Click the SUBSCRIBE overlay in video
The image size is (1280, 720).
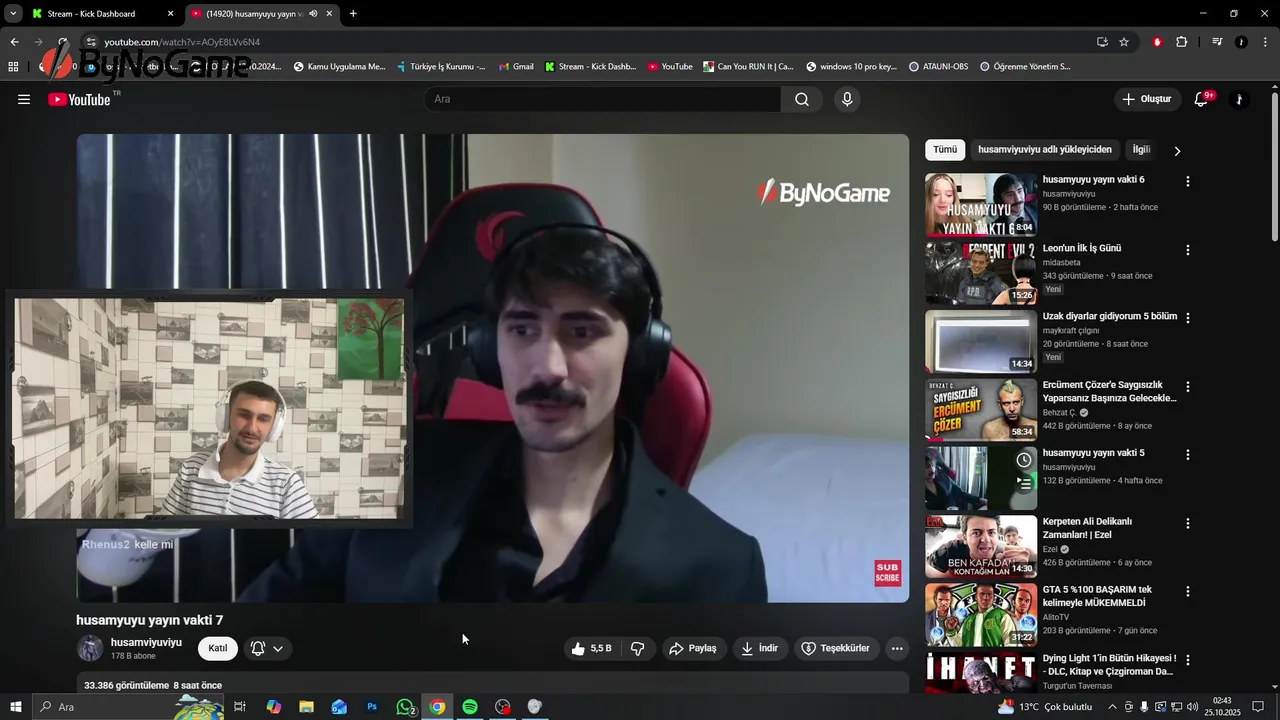pyautogui.click(x=888, y=573)
